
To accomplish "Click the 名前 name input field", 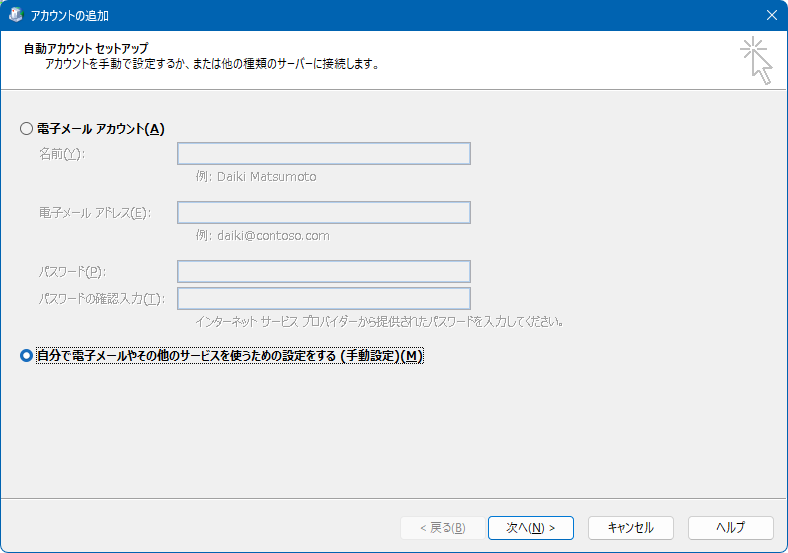I will pyautogui.click(x=323, y=154).
